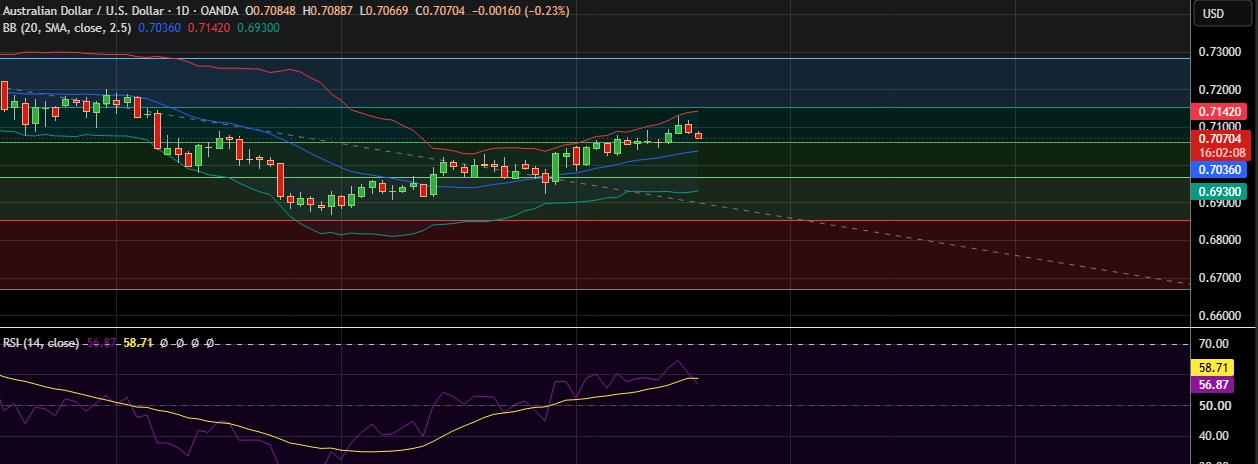
Task: Click the yellow 58.71 RSI axis label
Action: [x=1213, y=368]
